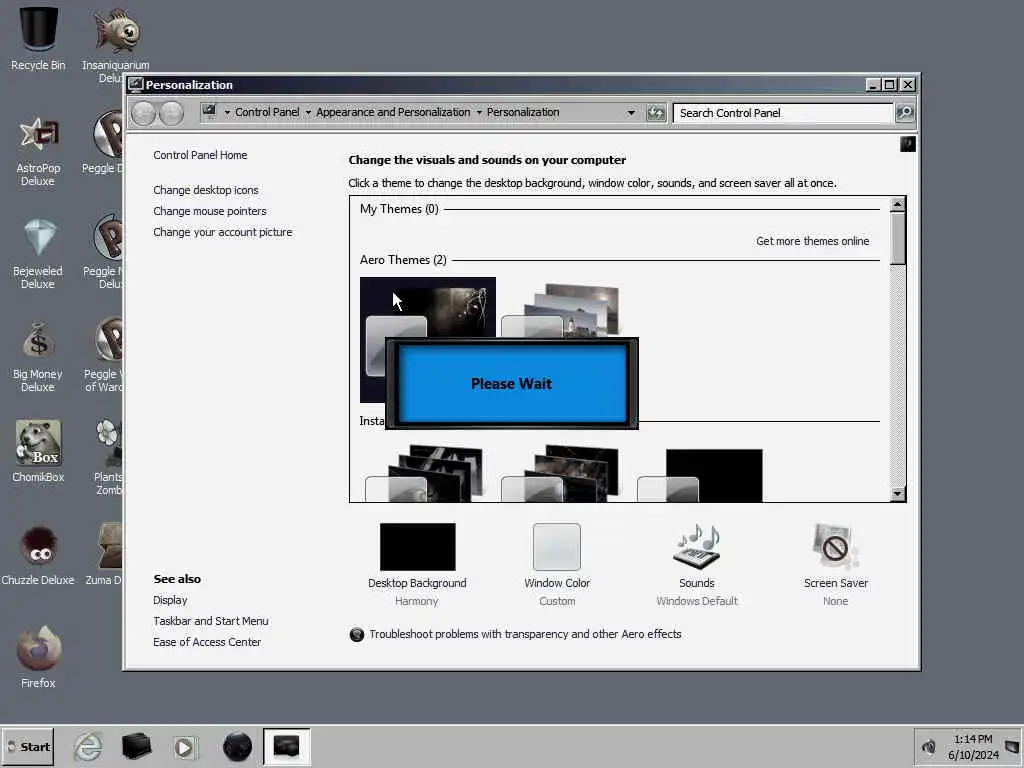Open Firefox desktop icon
1024x768 pixels.
38,657
